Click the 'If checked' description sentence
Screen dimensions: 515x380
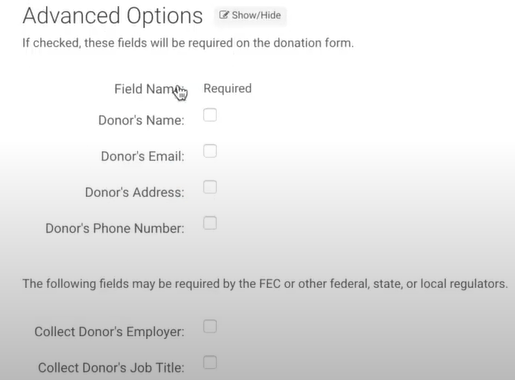tap(188, 43)
